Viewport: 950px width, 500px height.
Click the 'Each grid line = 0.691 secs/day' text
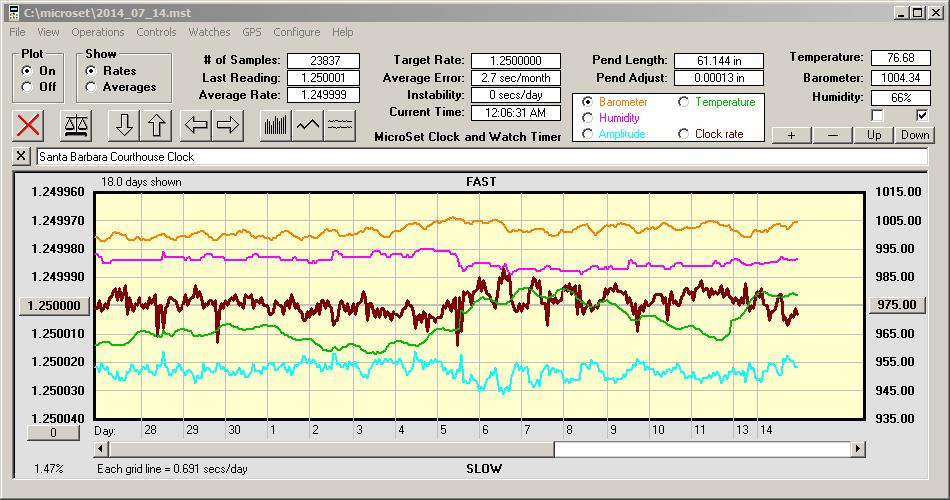[172, 468]
